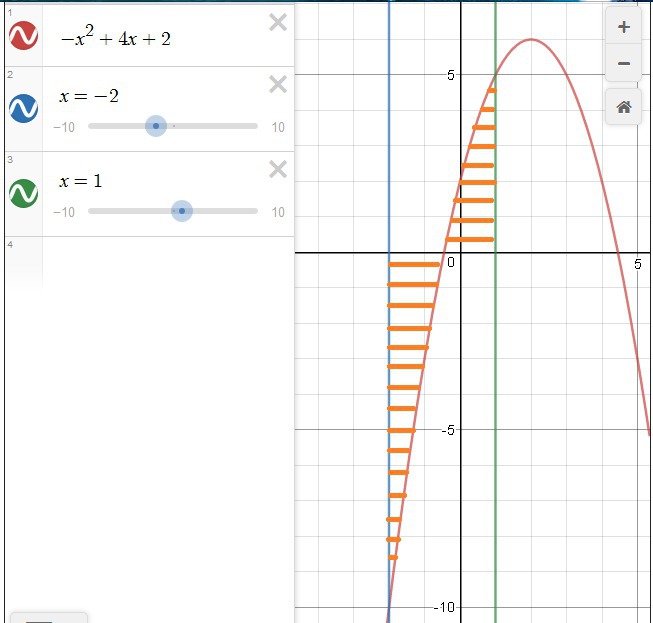The width and height of the screenshot is (653, 623).
Task: Zoom out of the graph
Action: pyautogui.click(x=623, y=63)
